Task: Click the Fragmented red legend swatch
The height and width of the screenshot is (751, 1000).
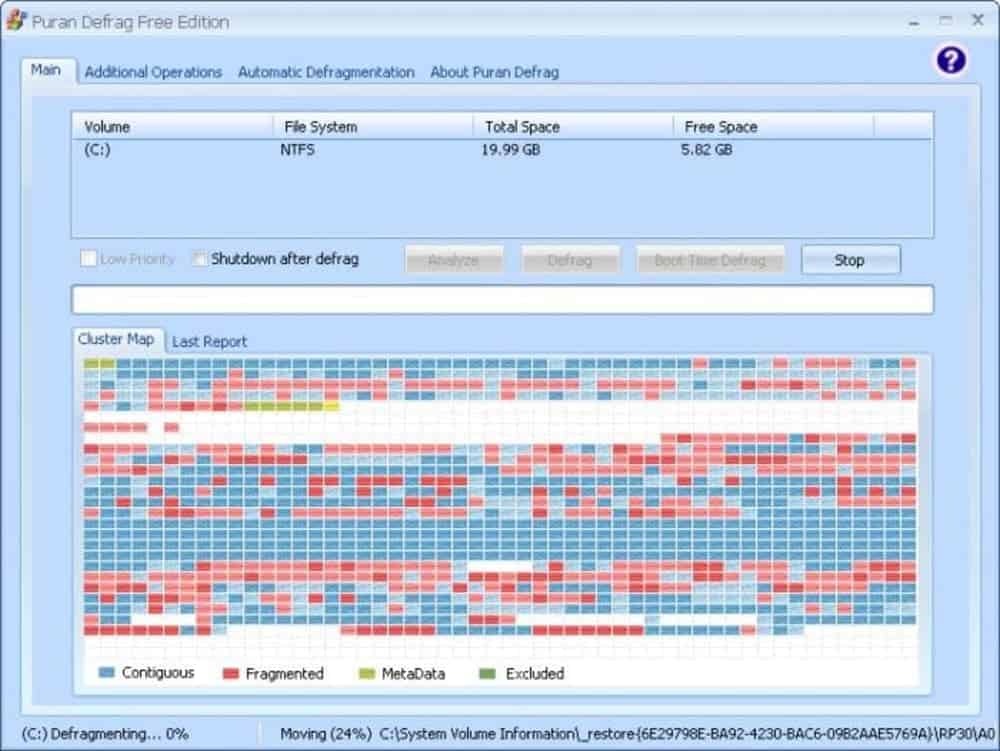Action: tap(230, 674)
